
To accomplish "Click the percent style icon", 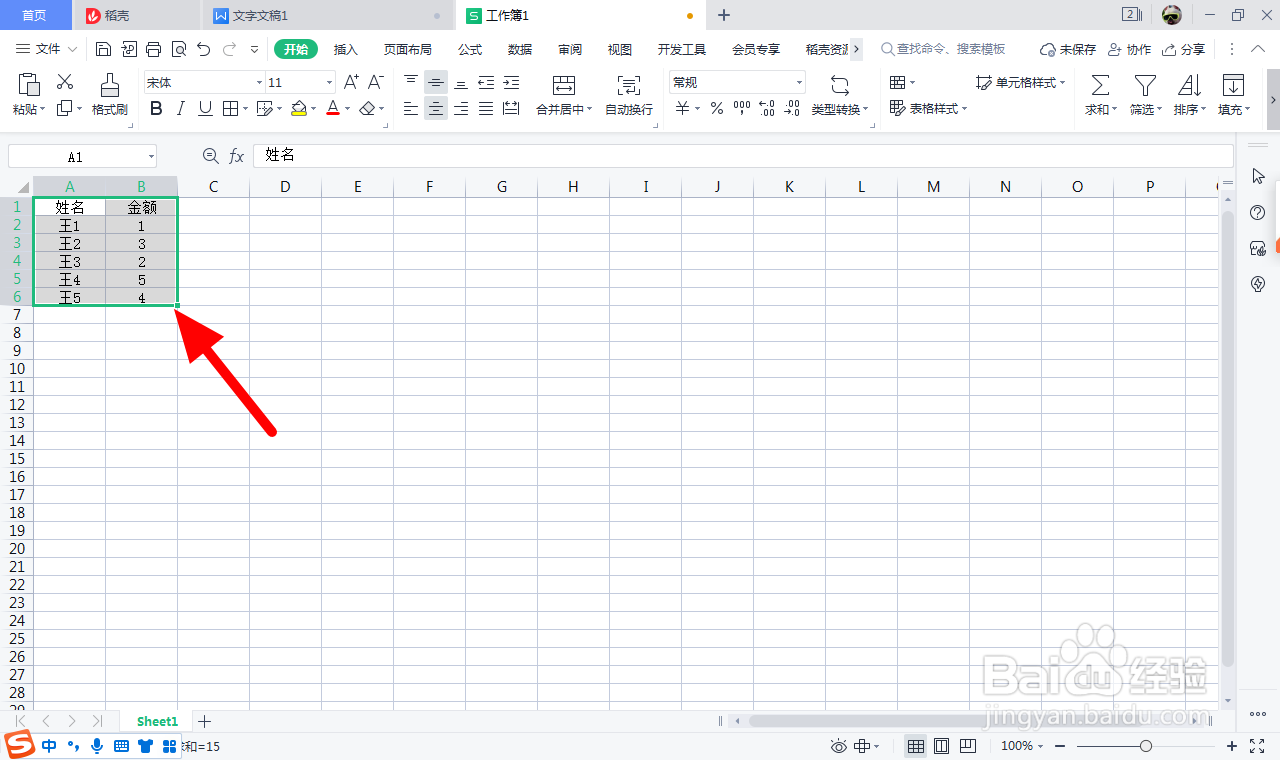I will coord(717,108).
